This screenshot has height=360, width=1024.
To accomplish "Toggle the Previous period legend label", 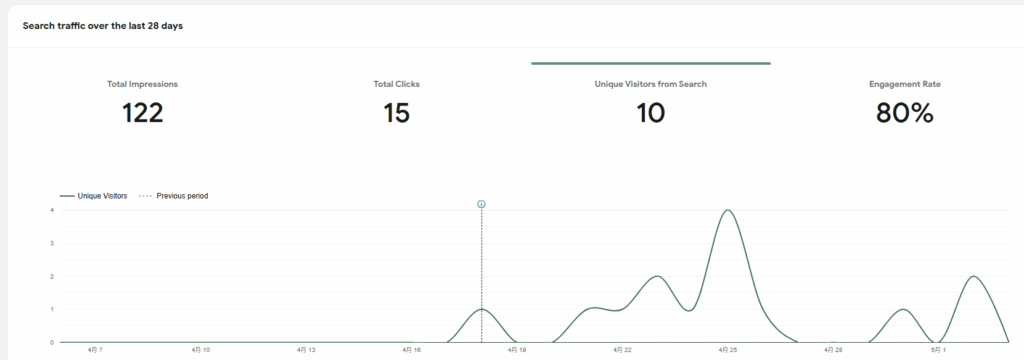I will (x=182, y=196).
